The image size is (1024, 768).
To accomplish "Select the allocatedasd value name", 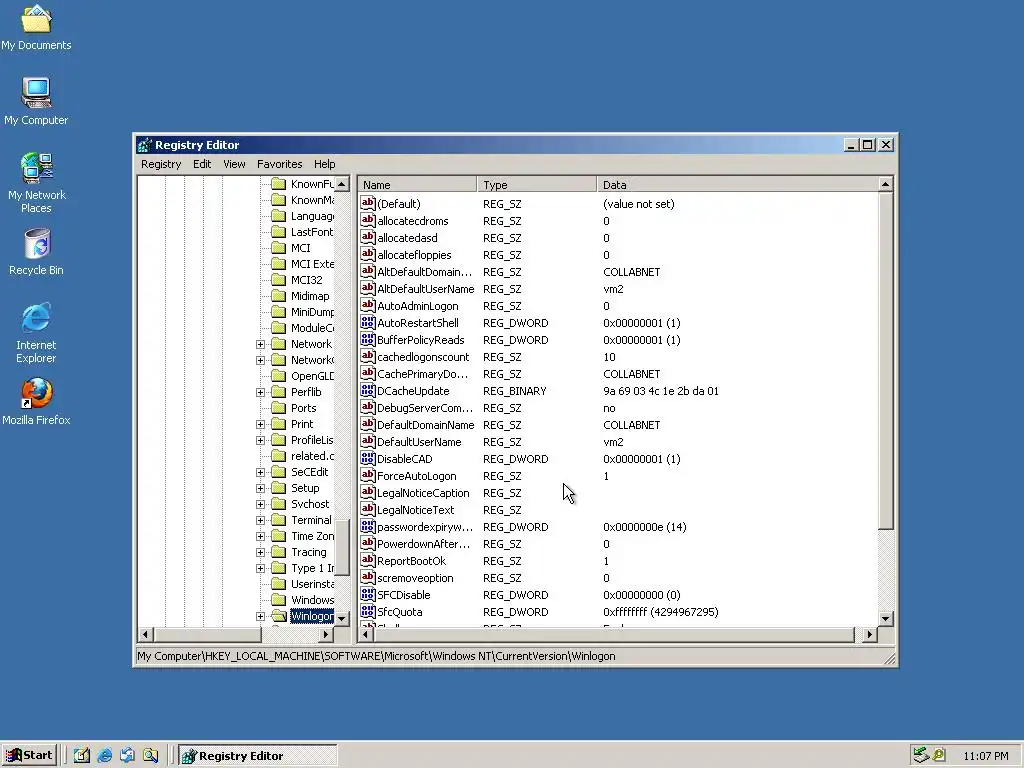I will click(x=408, y=238).
